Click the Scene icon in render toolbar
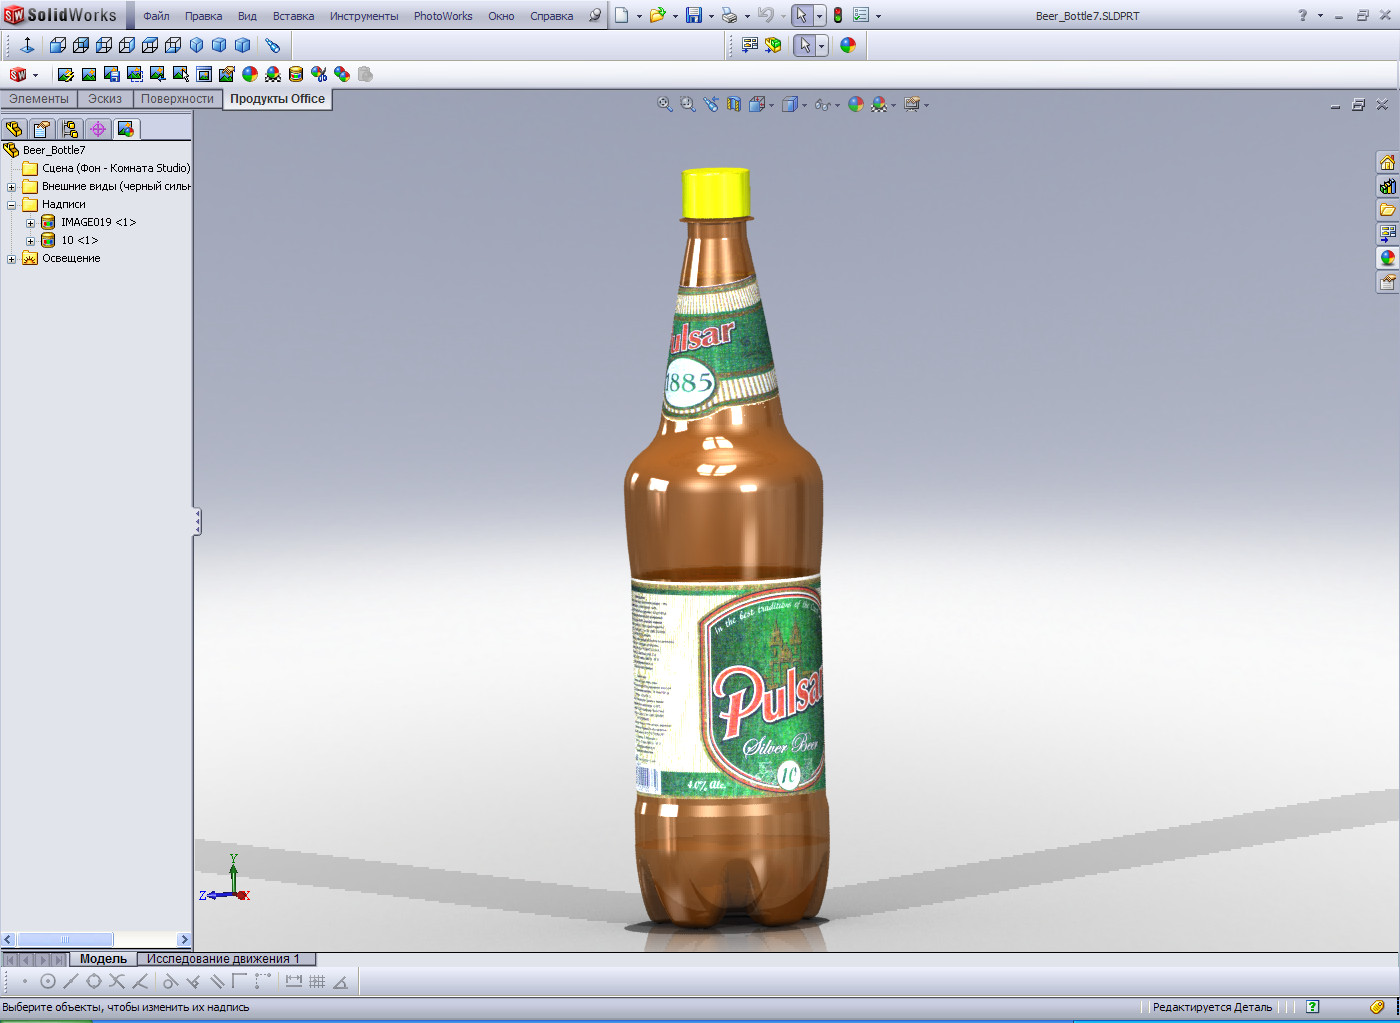The width and height of the screenshot is (1400, 1023). pos(273,74)
